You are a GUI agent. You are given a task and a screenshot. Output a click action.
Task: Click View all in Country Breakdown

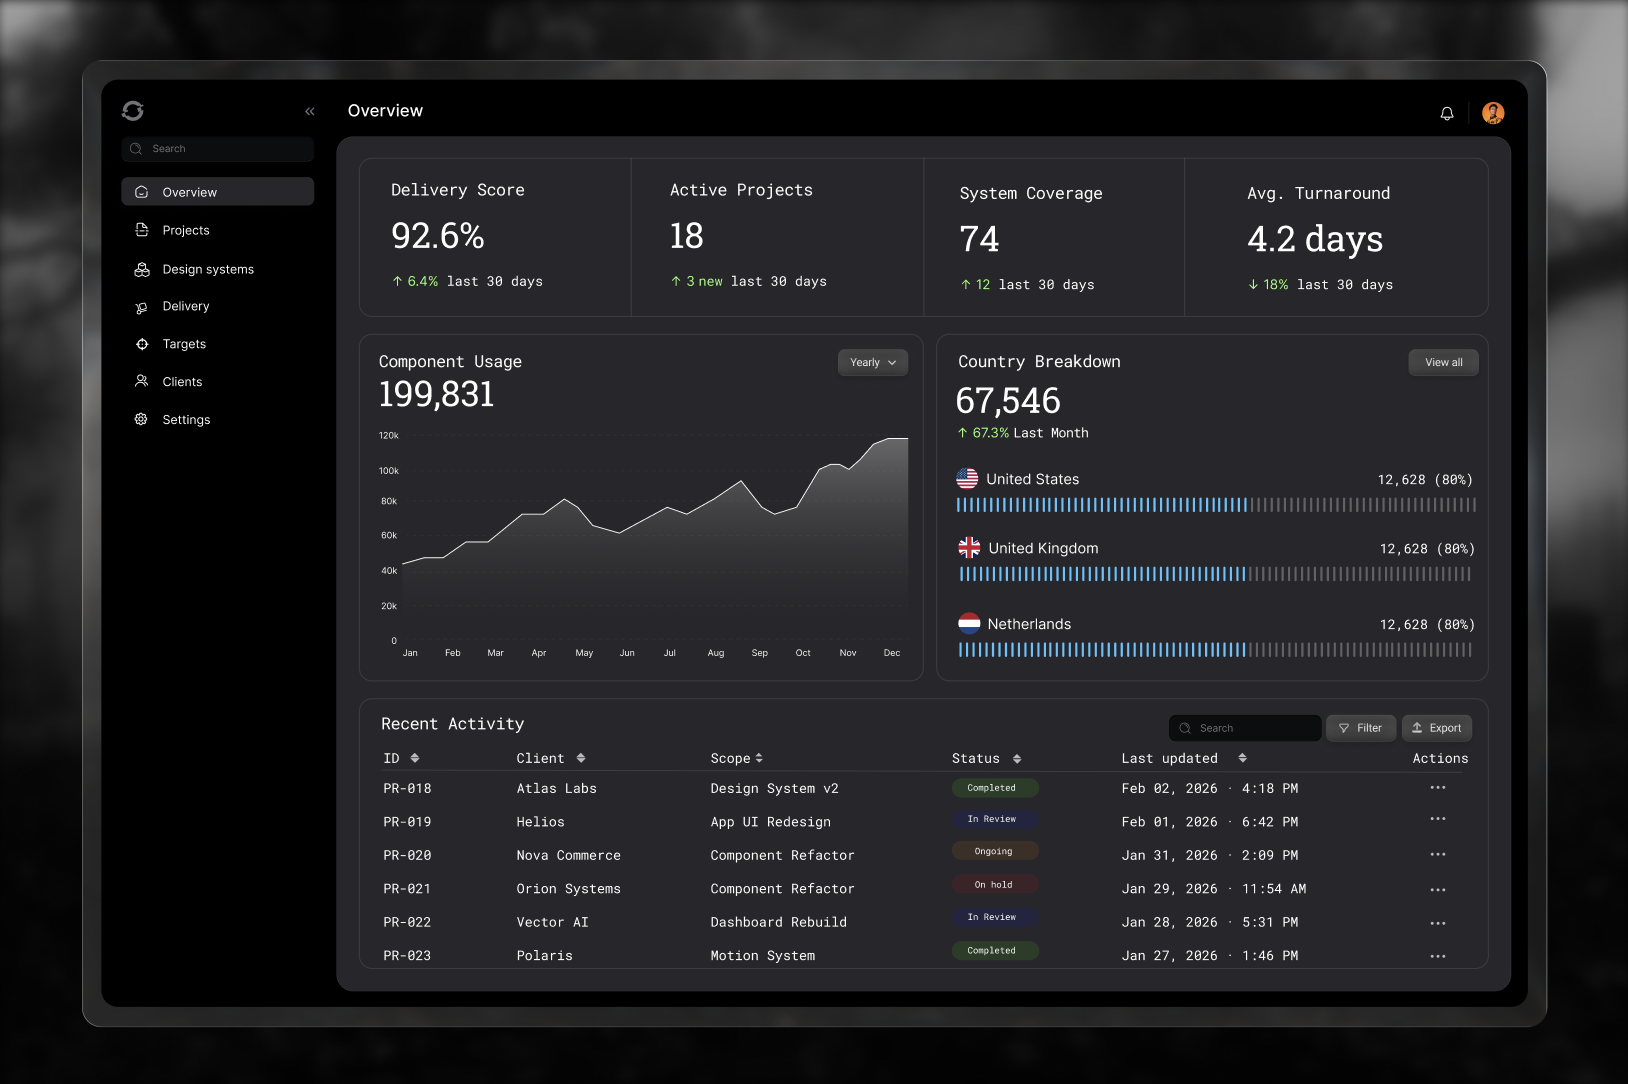(1443, 363)
